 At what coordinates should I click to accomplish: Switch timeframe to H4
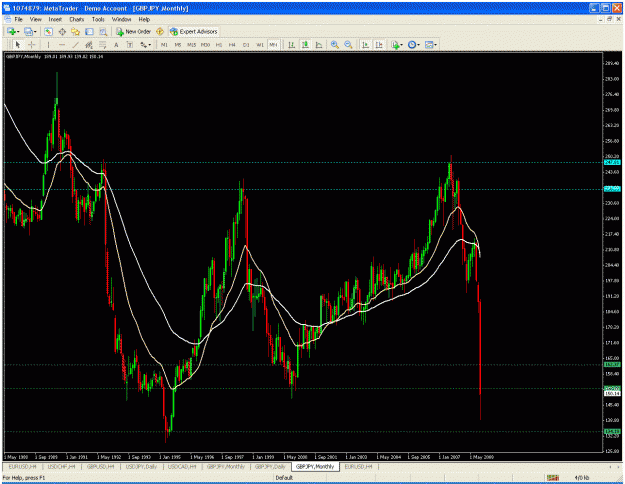pos(232,45)
